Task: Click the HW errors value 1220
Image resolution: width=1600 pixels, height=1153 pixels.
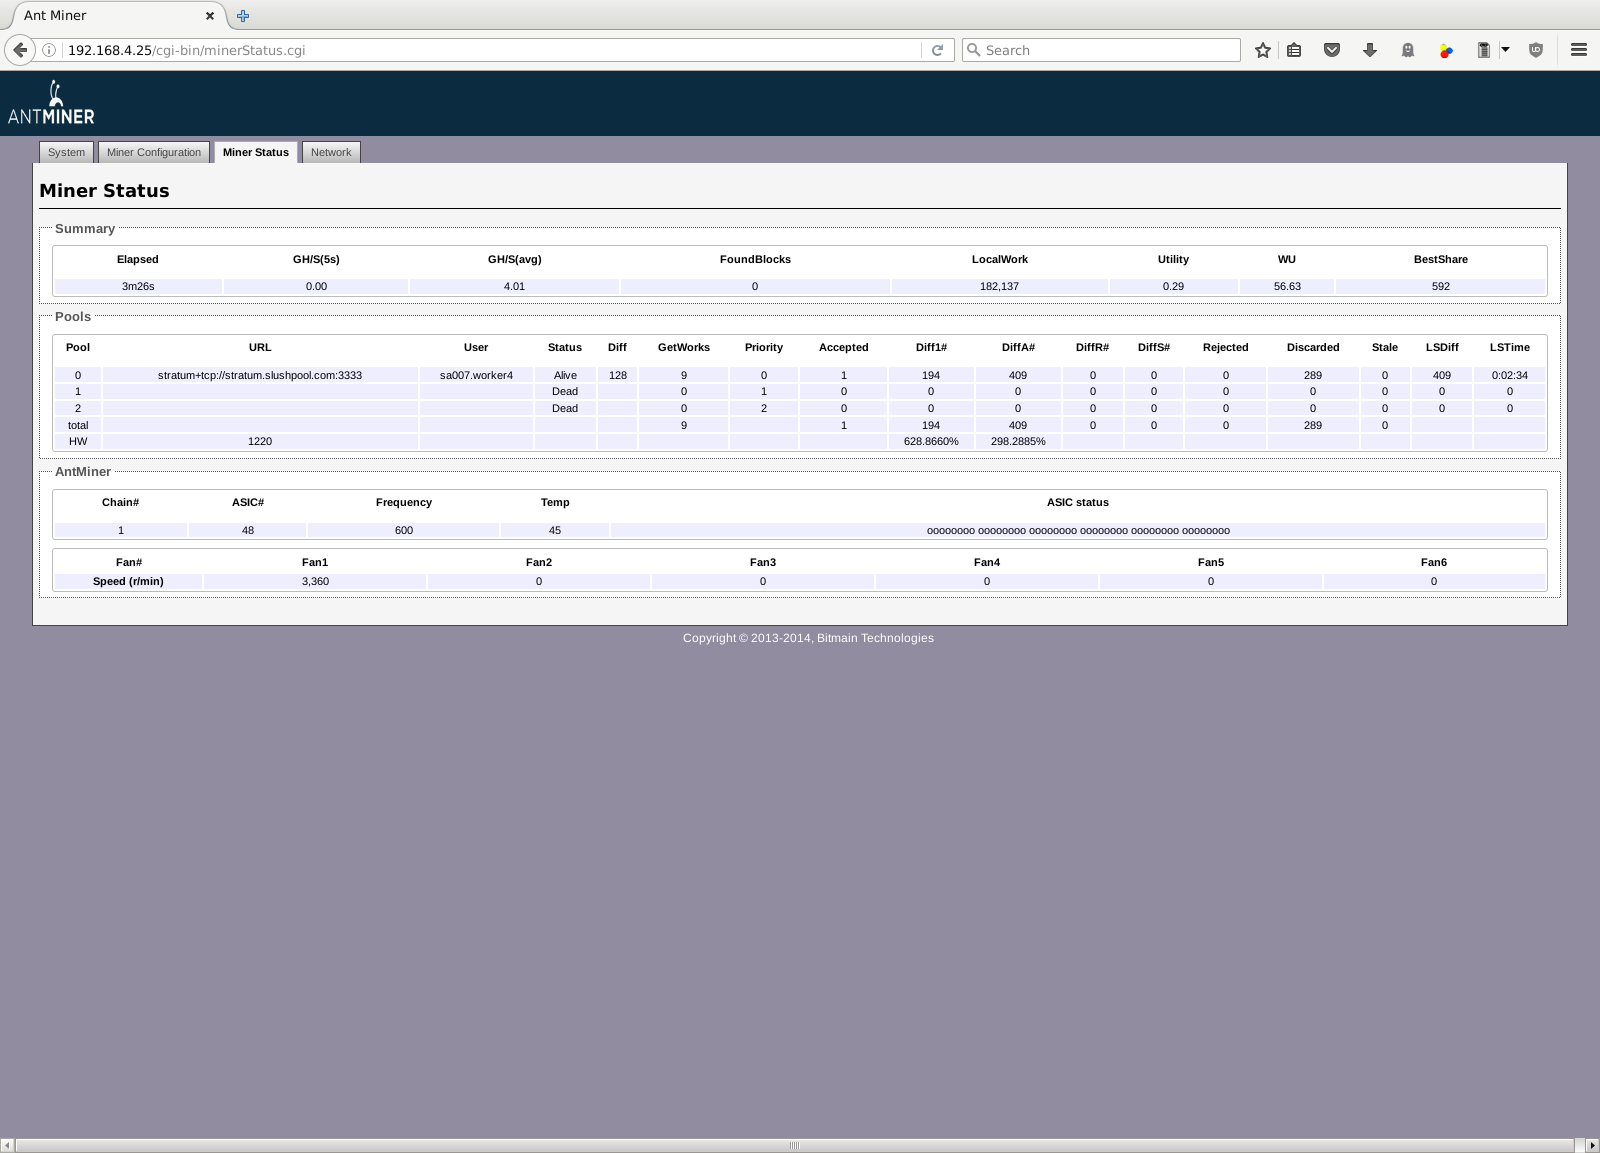Action: (260, 441)
